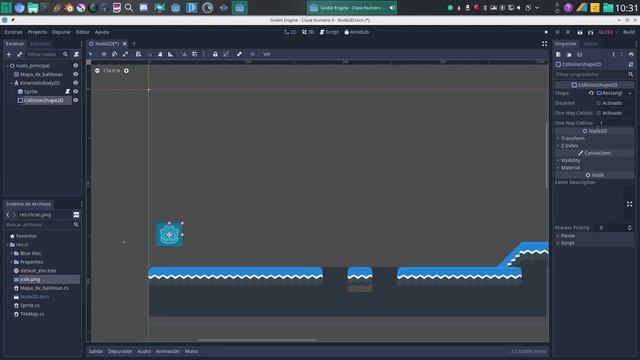The image size is (640, 360).
Task: Select the arrow Select Mode tool
Action: pyautogui.click(x=91, y=54)
